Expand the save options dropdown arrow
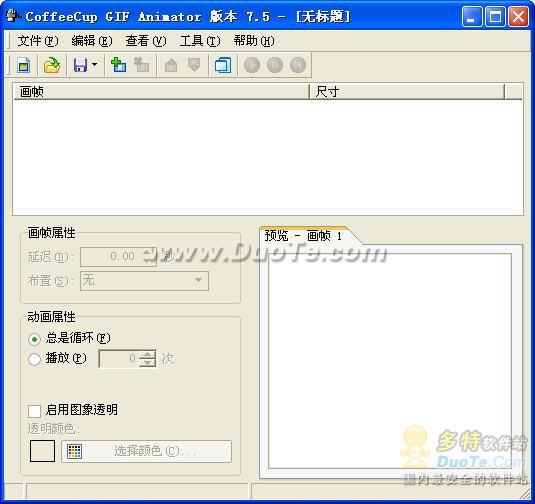Viewport: 535px width, 504px height. point(95,64)
